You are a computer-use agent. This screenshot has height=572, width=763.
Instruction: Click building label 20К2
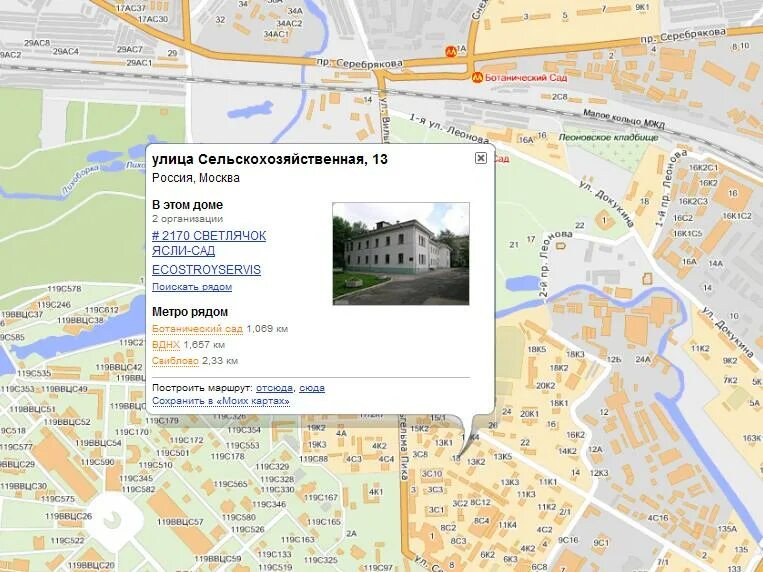(x=545, y=385)
